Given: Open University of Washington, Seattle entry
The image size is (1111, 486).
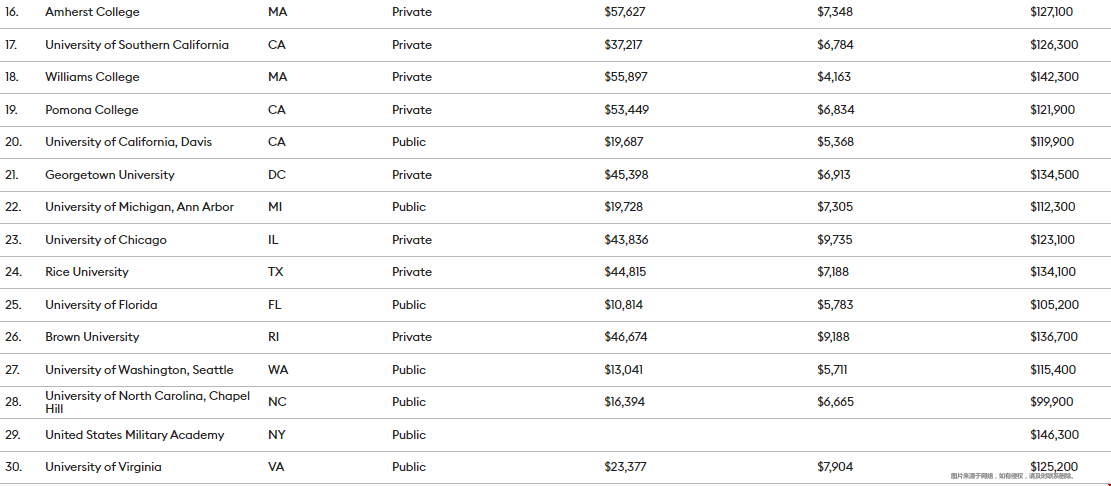Looking at the screenshot, I should click(139, 370).
